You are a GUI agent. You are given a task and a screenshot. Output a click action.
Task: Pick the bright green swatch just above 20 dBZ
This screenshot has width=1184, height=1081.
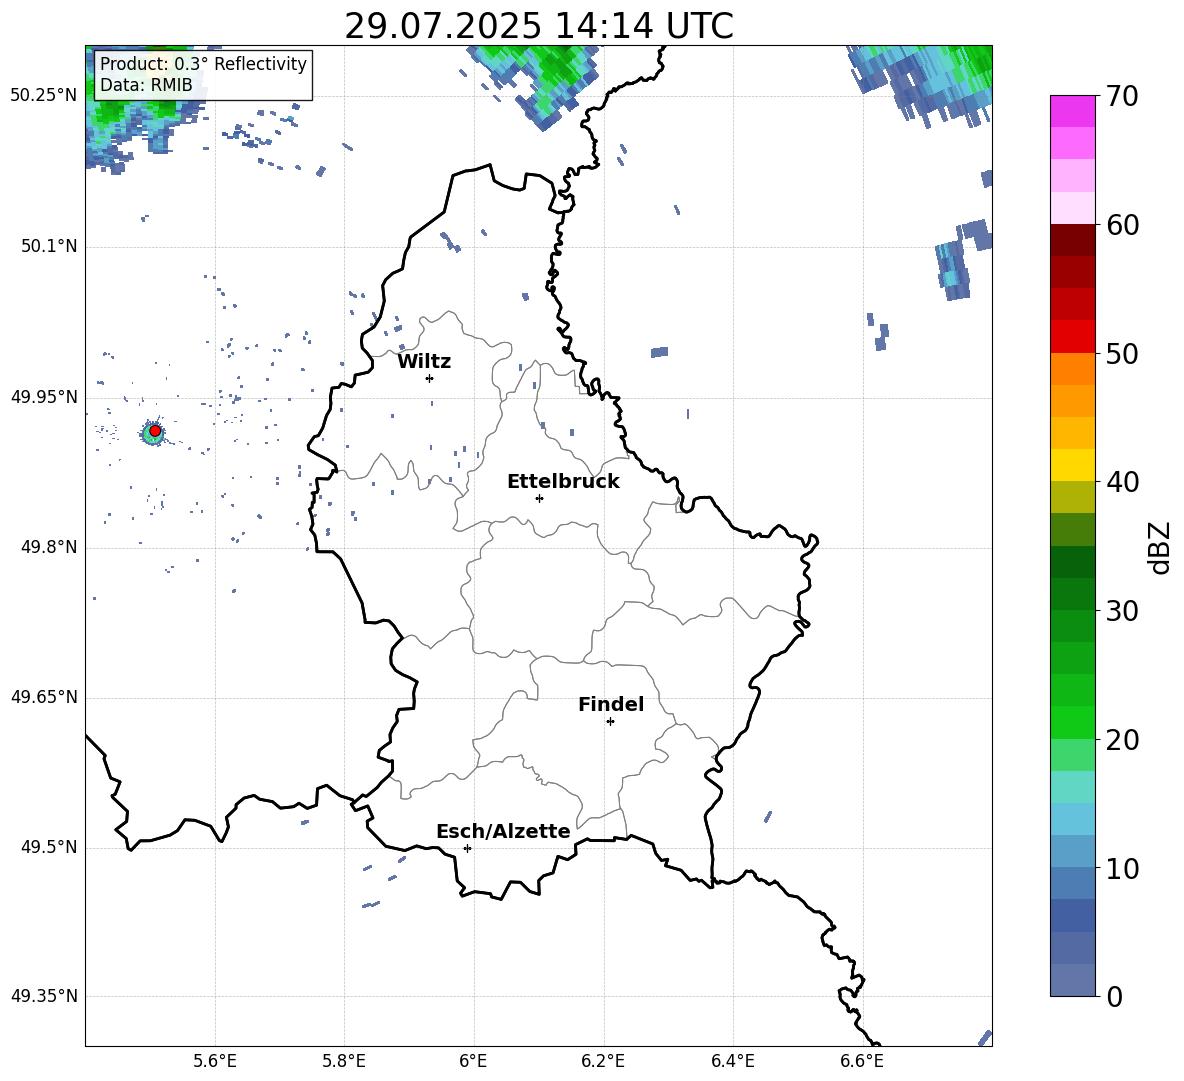[x=1072, y=722]
